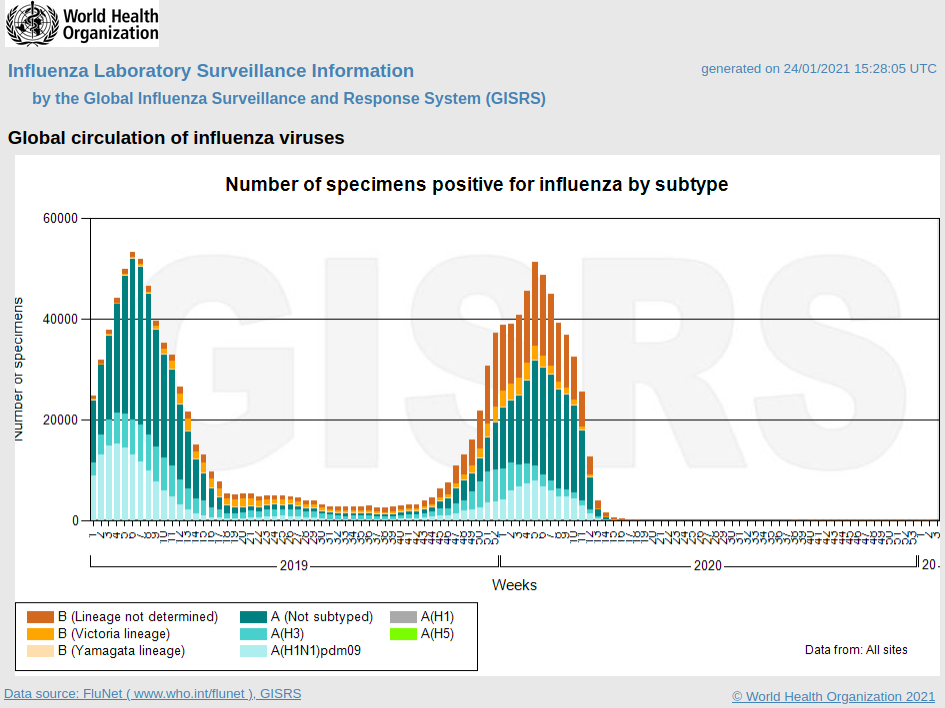Open the FluNet data source link
Screen dimensions: 945x708
(152, 694)
